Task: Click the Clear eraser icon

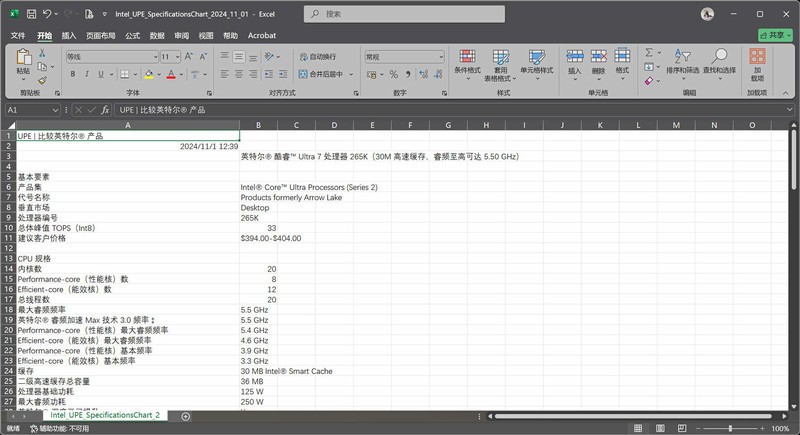Action: (649, 81)
